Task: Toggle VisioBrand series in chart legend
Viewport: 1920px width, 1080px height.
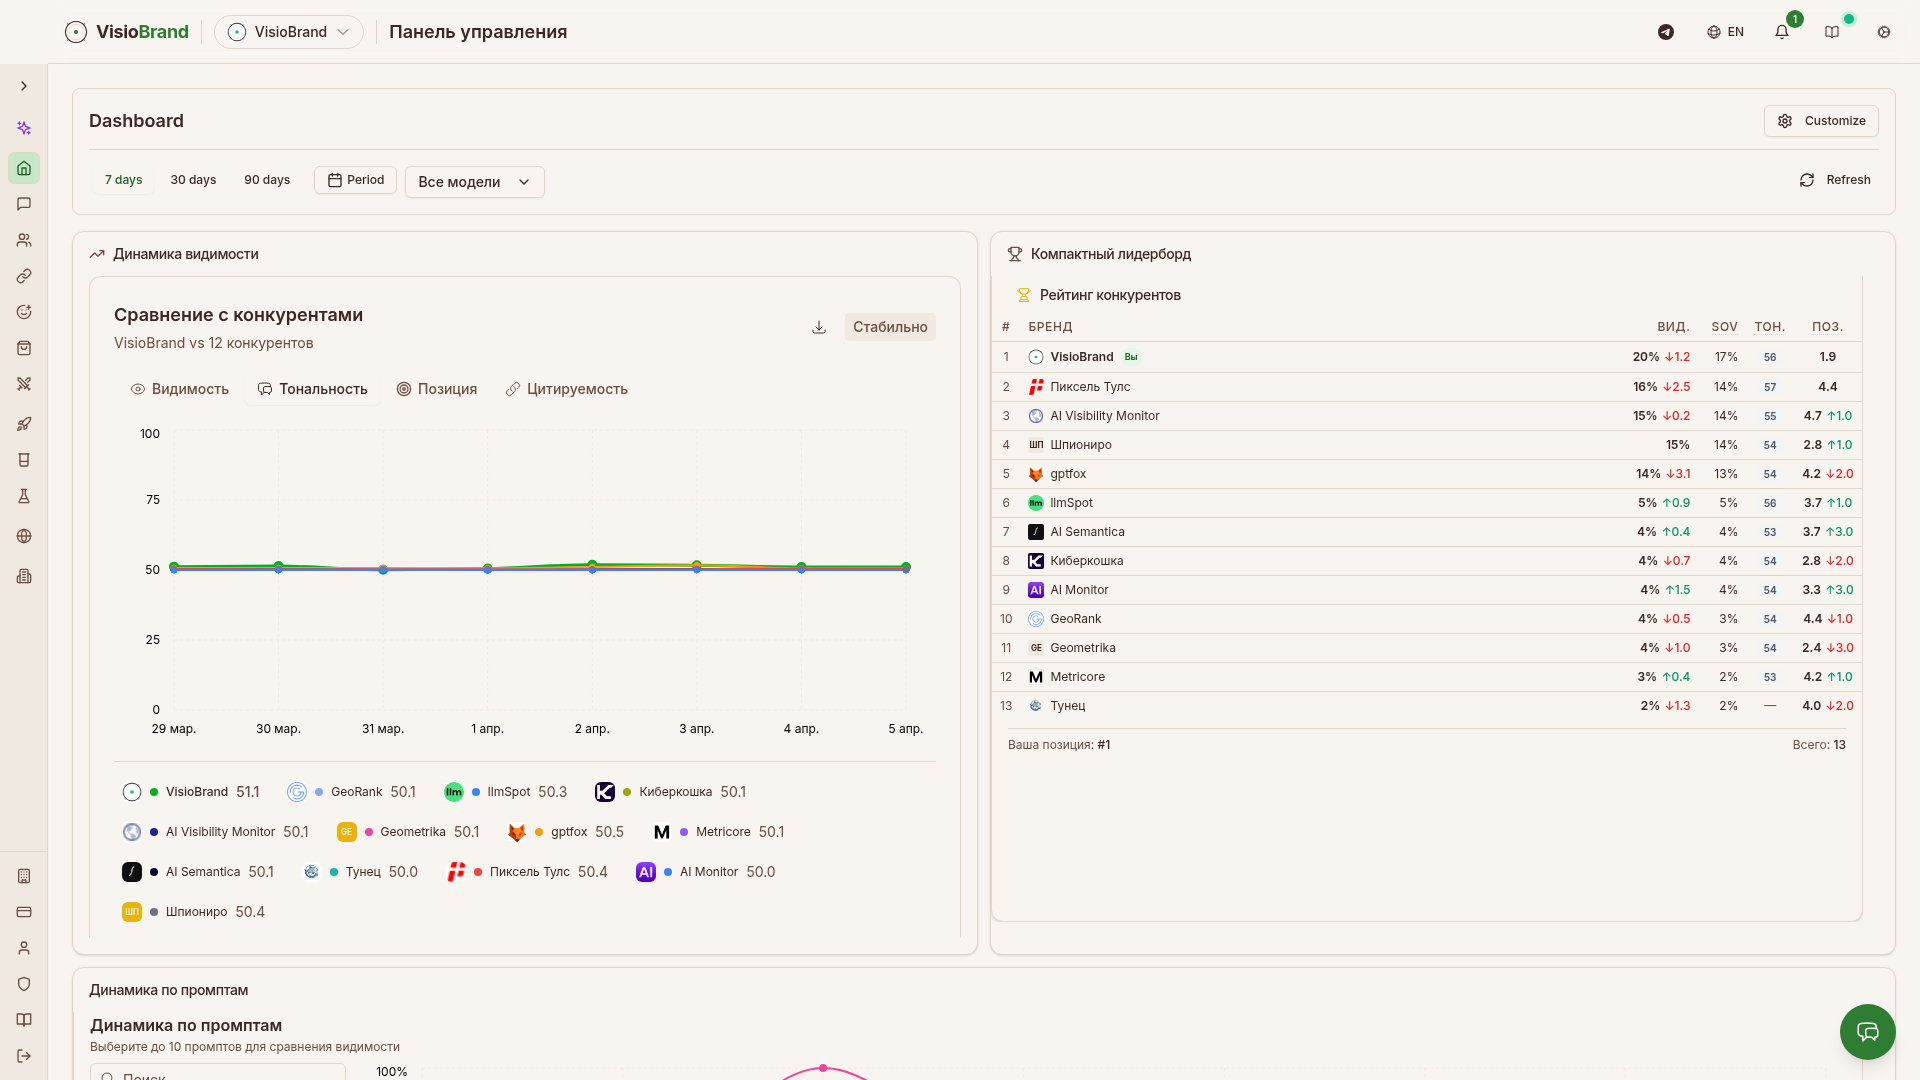Action: (196, 792)
